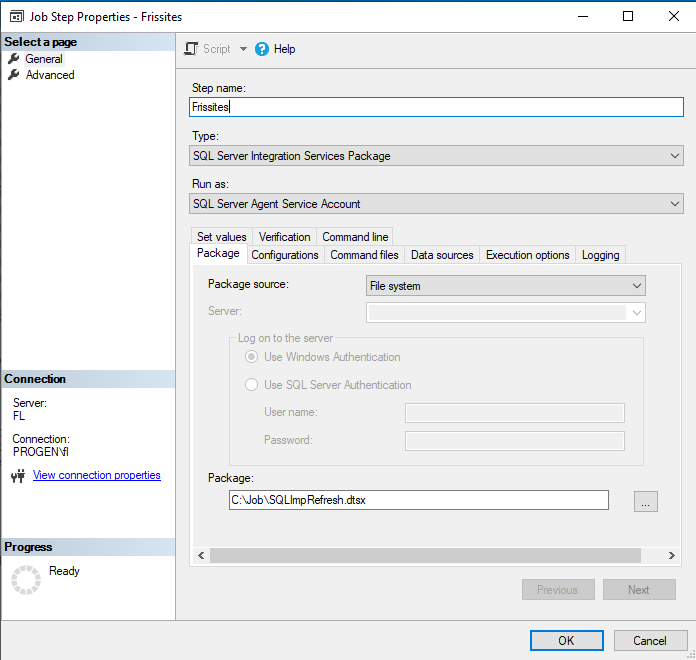696x660 pixels.
Task: Open the Data sources tab
Action: [x=442, y=255]
